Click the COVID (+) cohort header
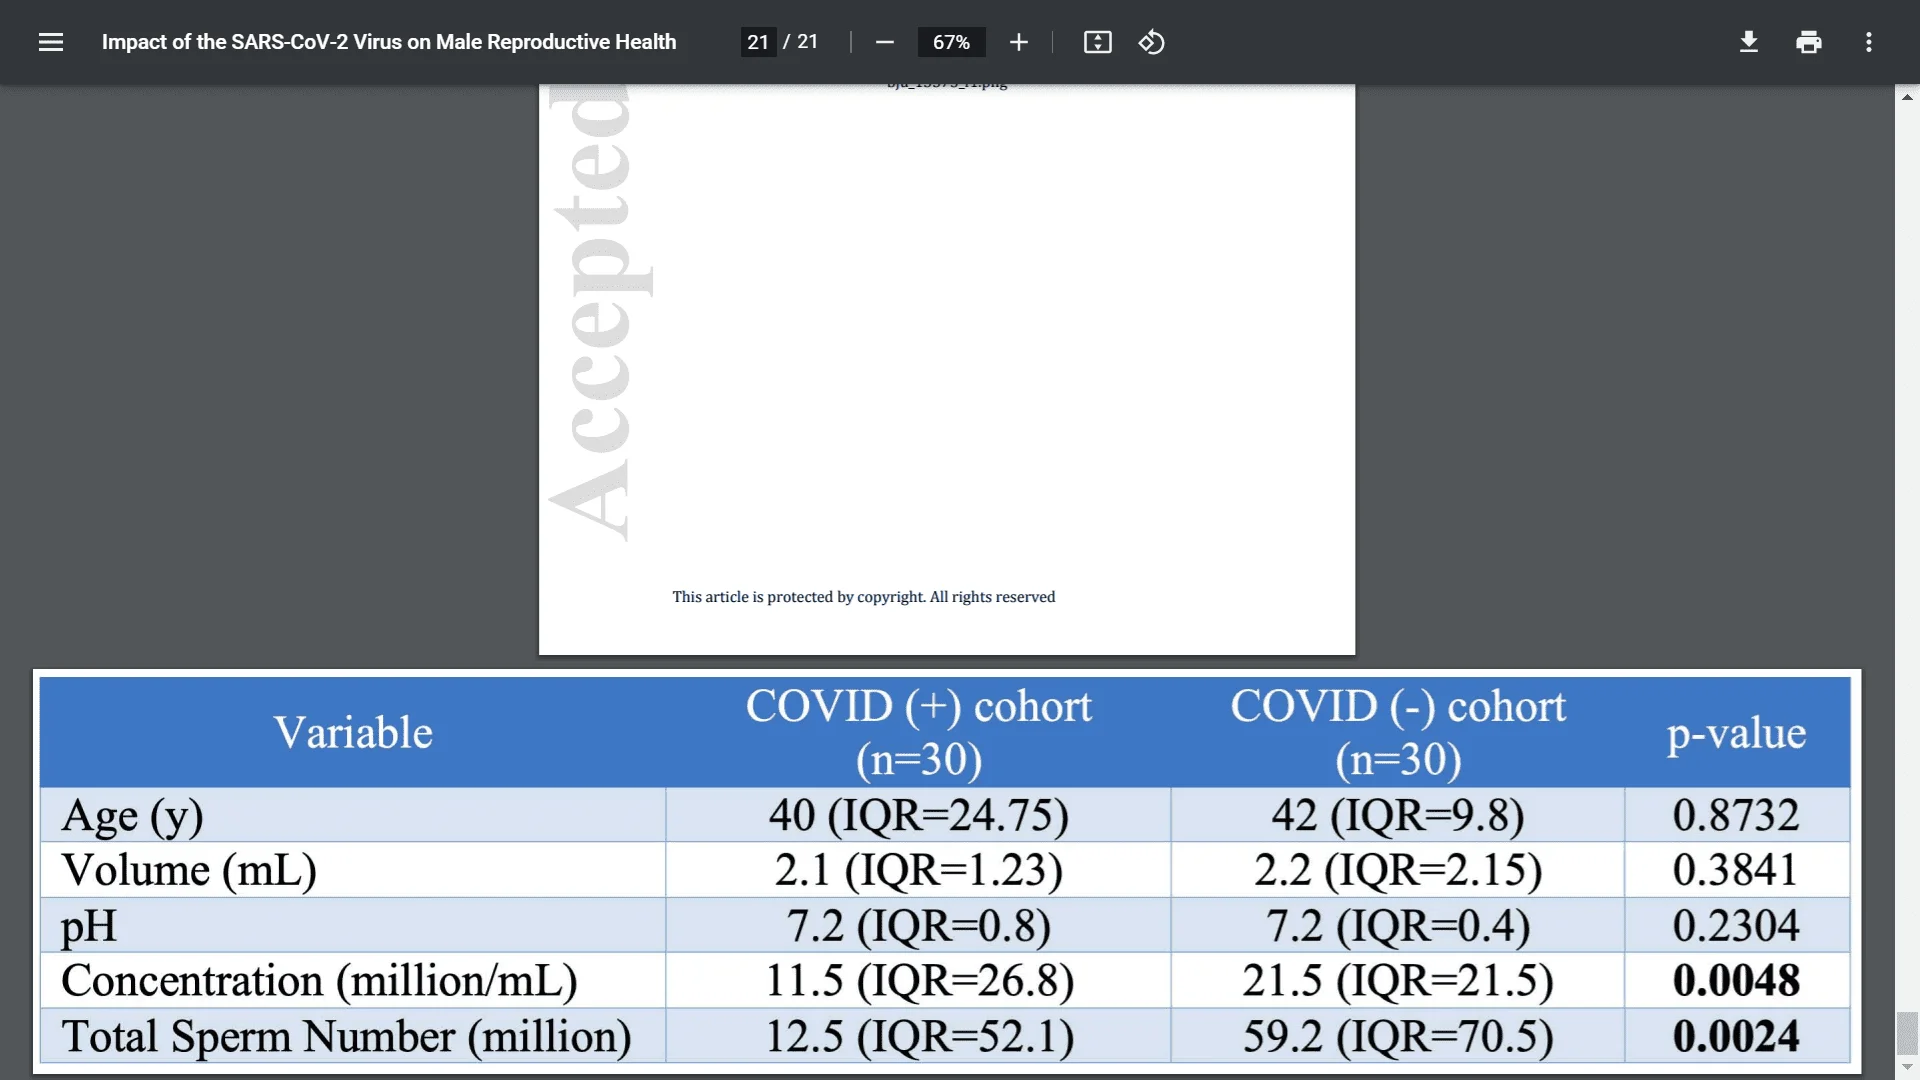 coord(918,732)
